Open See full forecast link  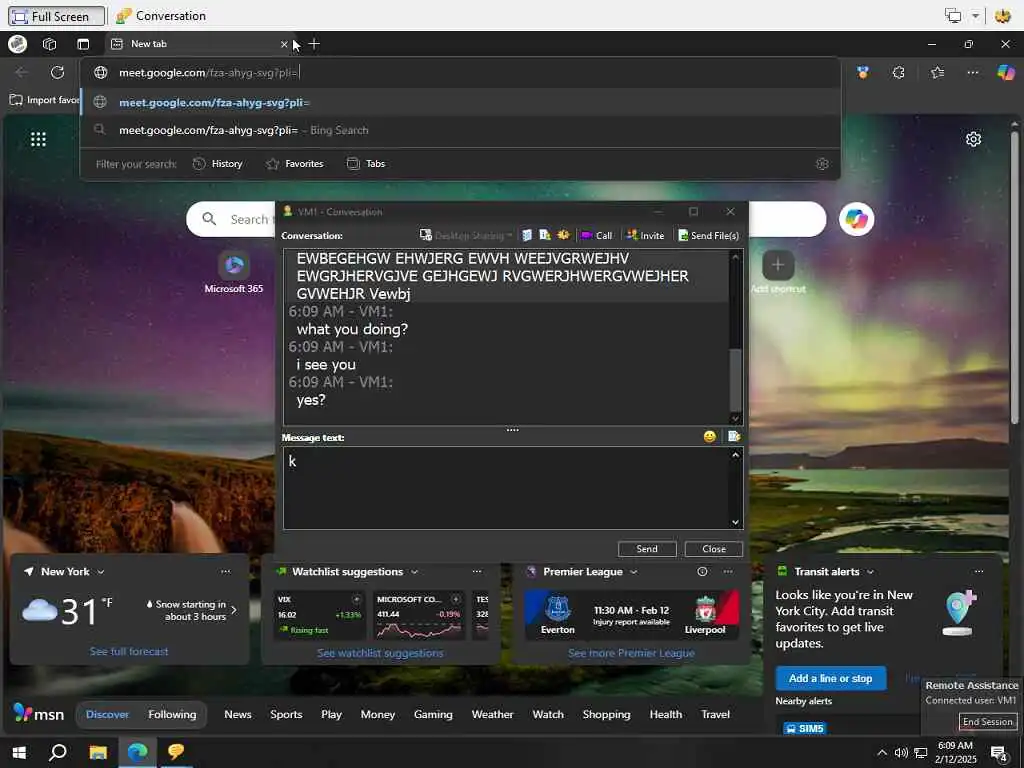[x=129, y=651]
